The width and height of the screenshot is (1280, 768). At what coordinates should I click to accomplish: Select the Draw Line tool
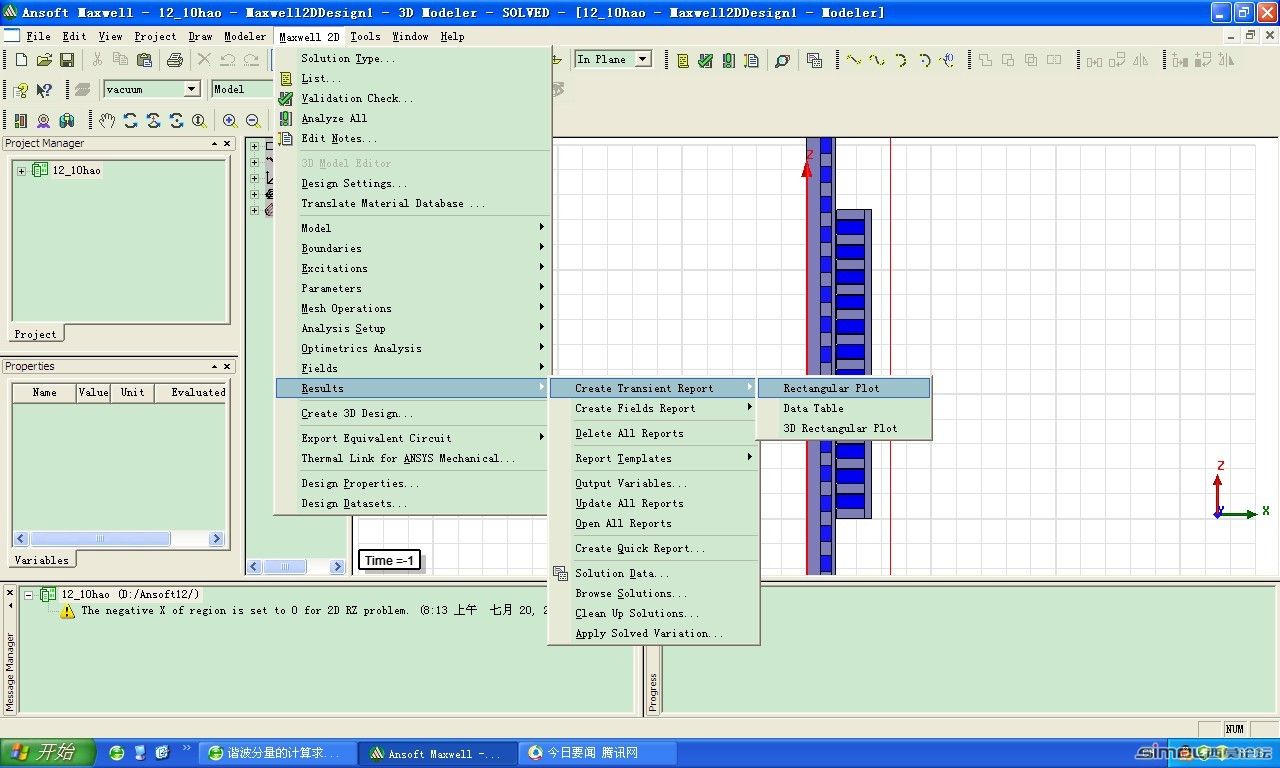(x=854, y=60)
